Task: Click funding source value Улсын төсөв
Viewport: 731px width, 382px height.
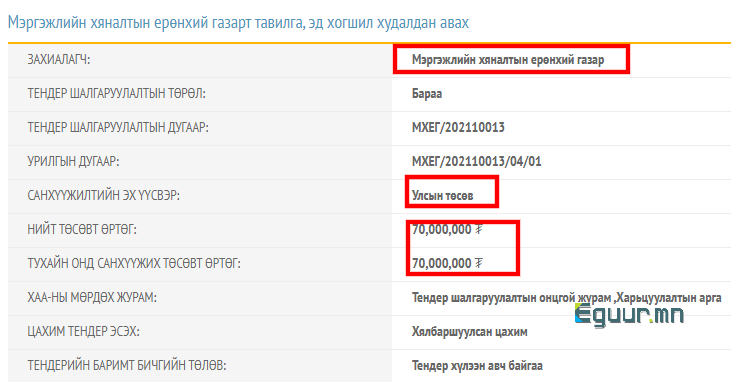Action: (x=442, y=195)
